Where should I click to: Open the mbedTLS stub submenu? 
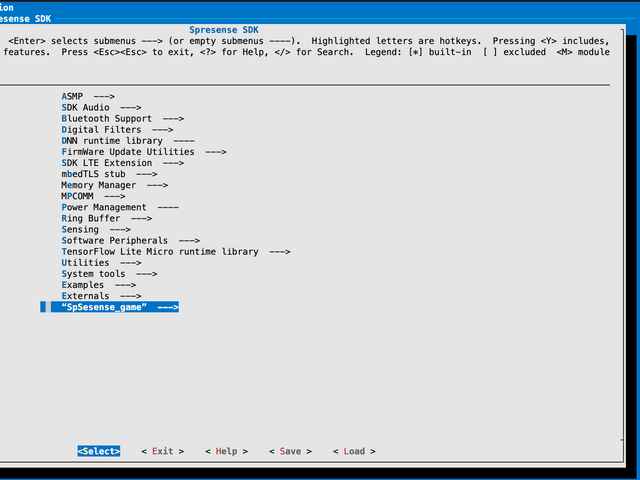coord(109,174)
